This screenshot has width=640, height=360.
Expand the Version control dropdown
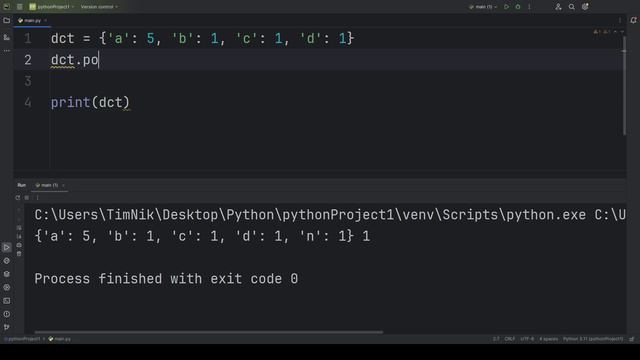pyautogui.click(x=99, y=7)
